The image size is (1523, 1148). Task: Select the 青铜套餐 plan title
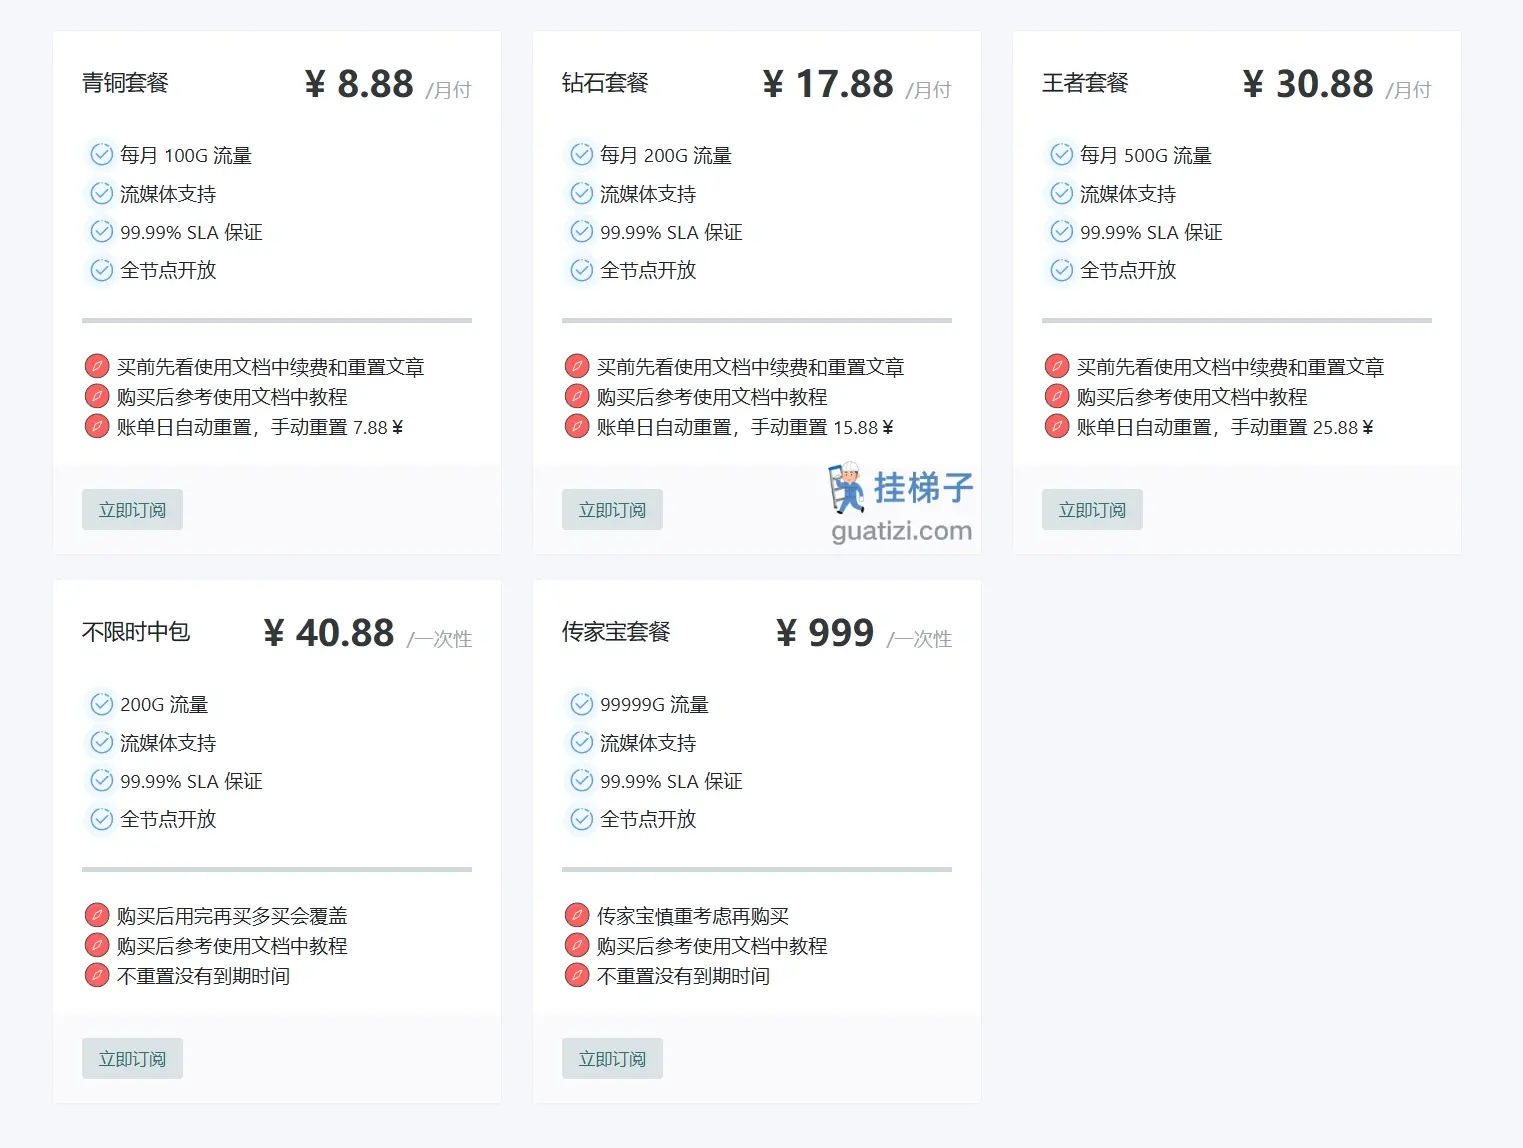[125, 84]
